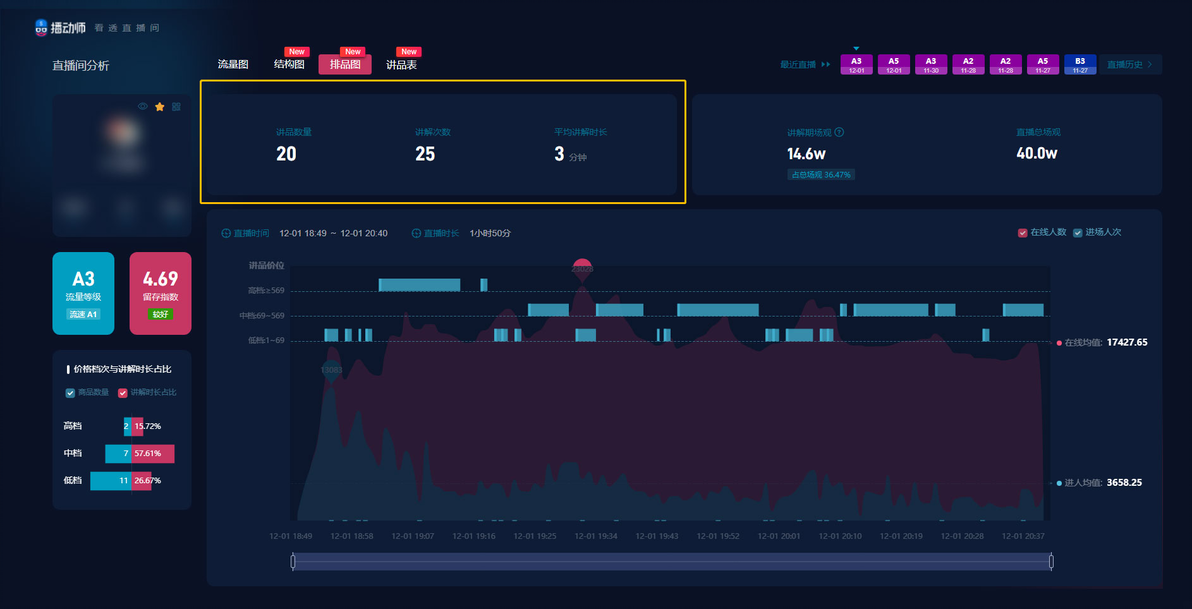This screenshot has height=609, width=1192.
Task: Click the 播动师 logo icon
Action: click(x=42, y=27)
